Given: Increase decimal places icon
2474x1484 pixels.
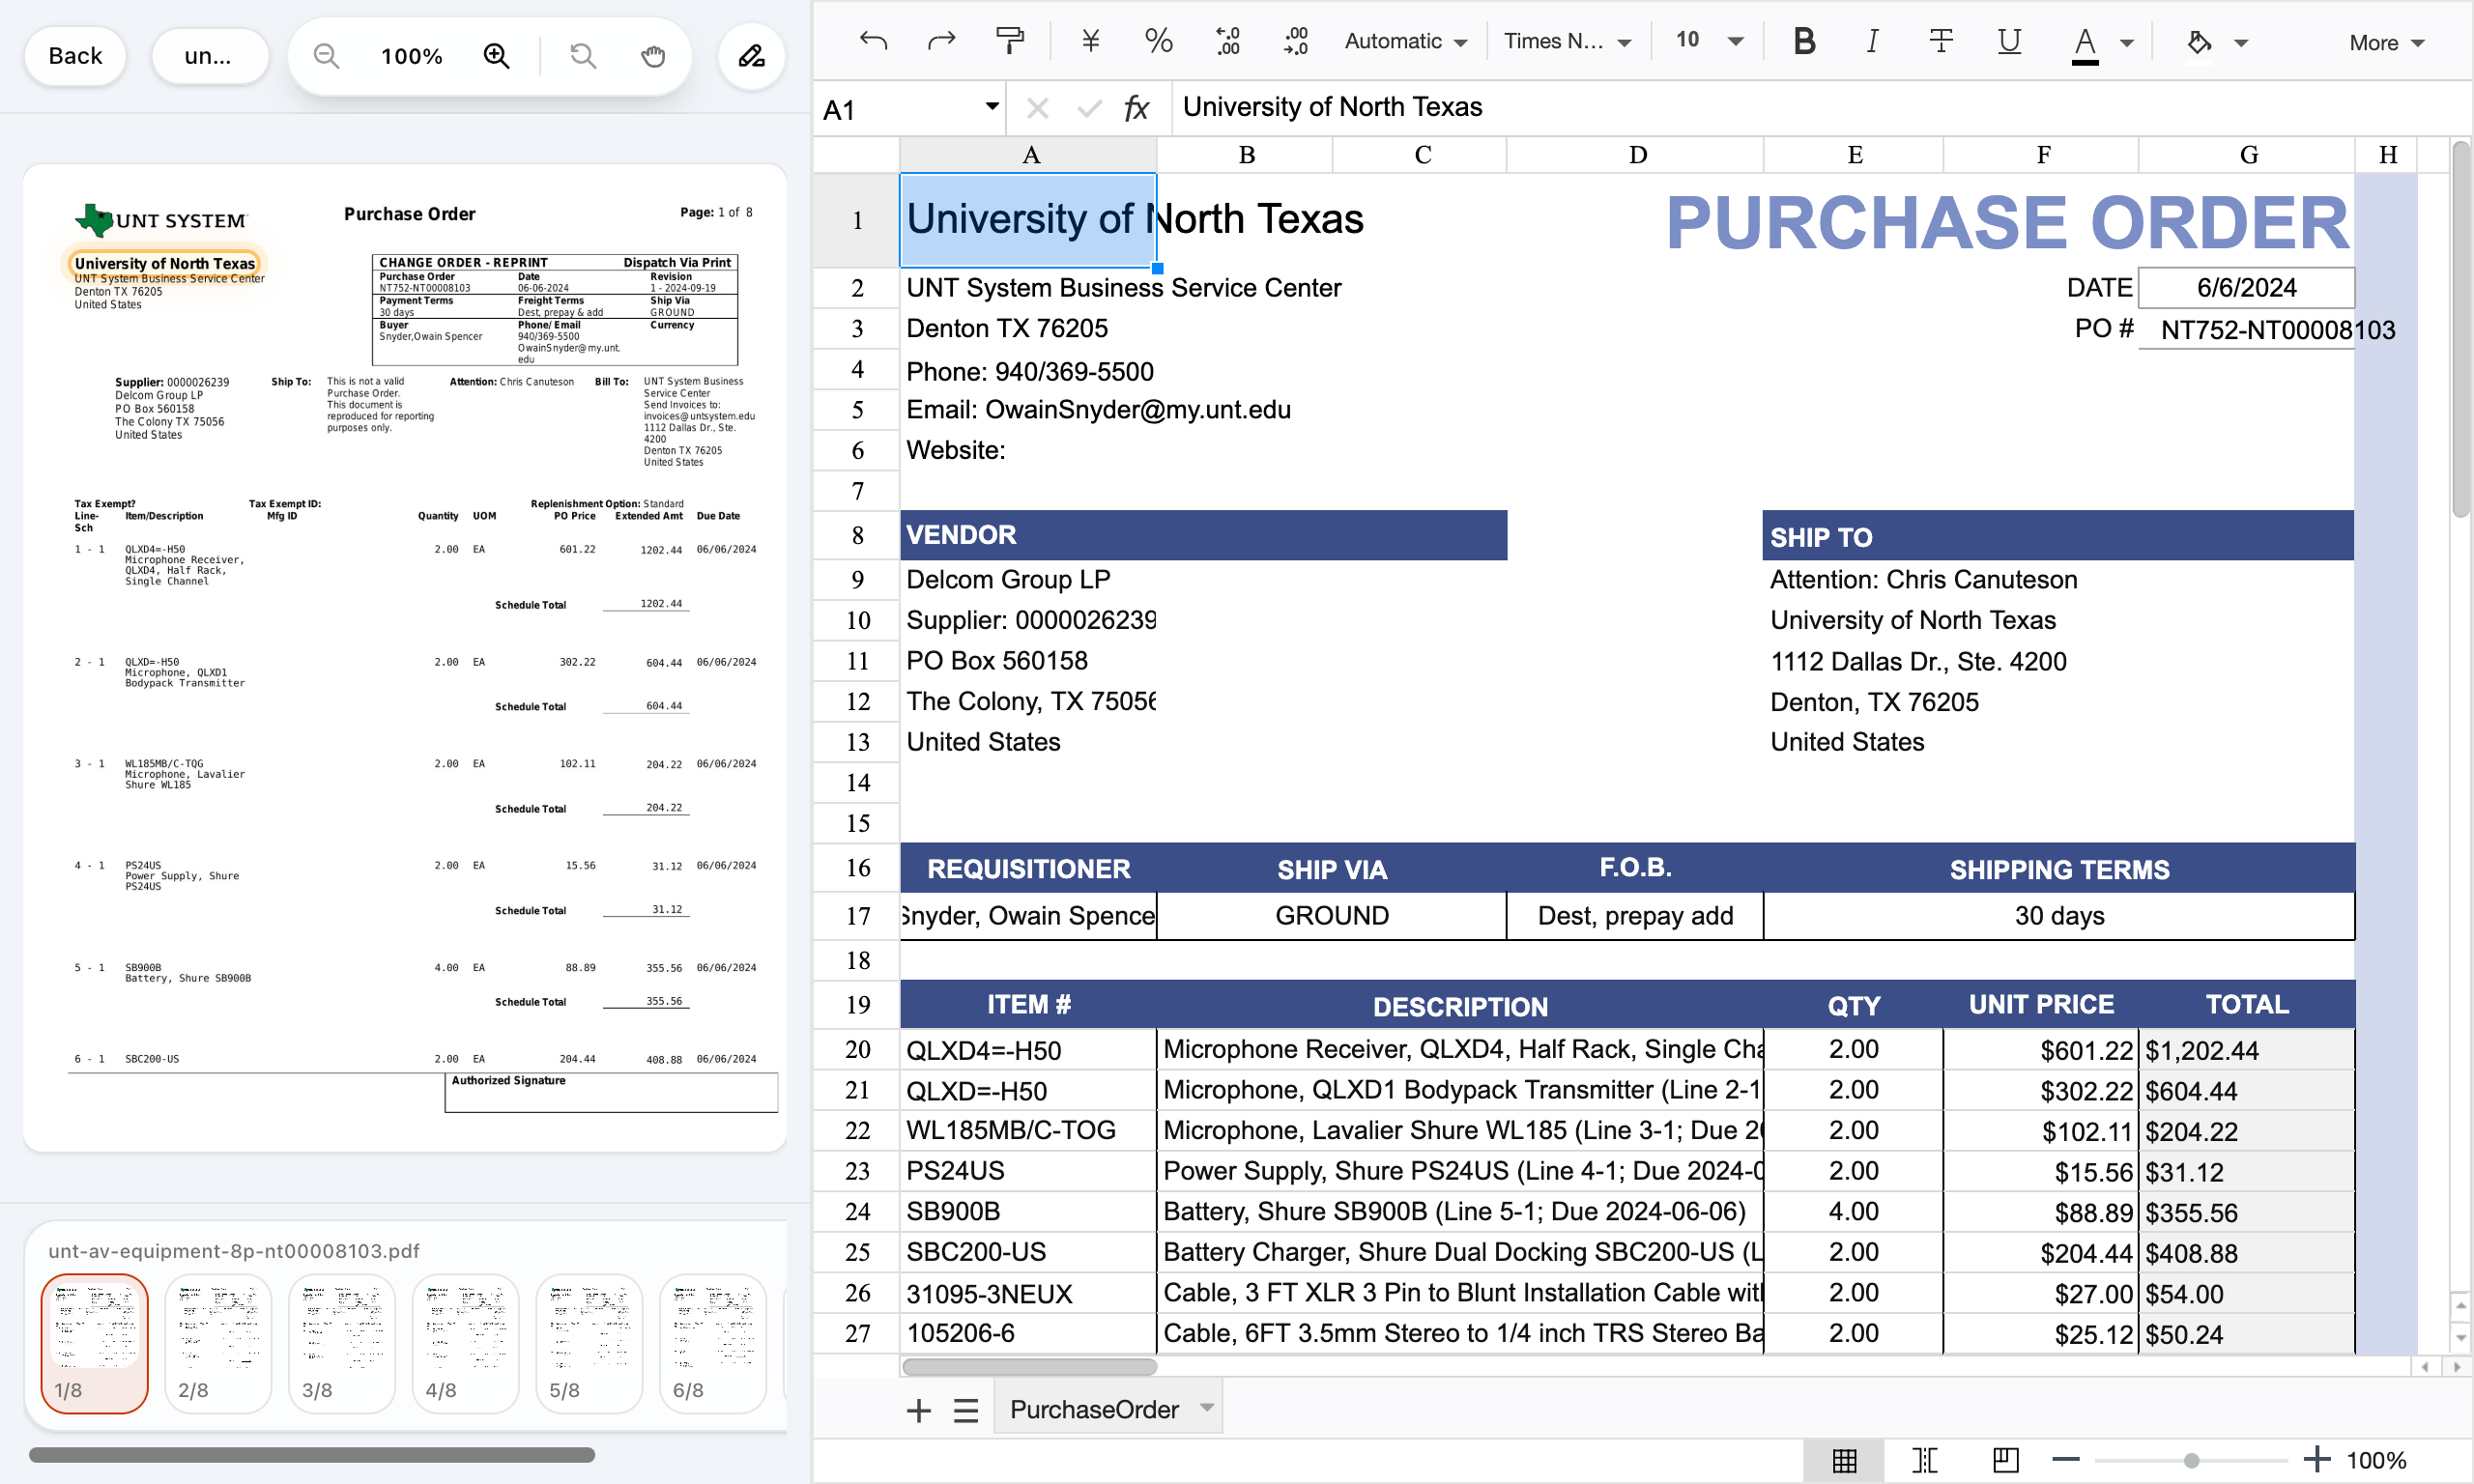Looking at the screenshot, I should coord(1295,41).
